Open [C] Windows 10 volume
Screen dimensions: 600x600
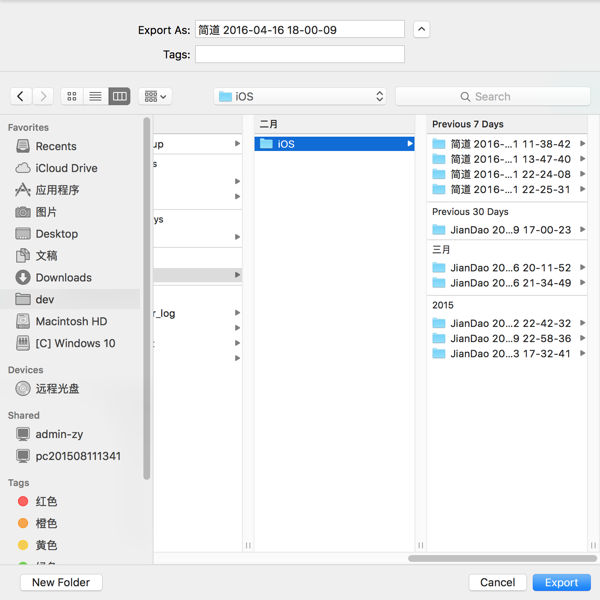click(x=65, y=343)
